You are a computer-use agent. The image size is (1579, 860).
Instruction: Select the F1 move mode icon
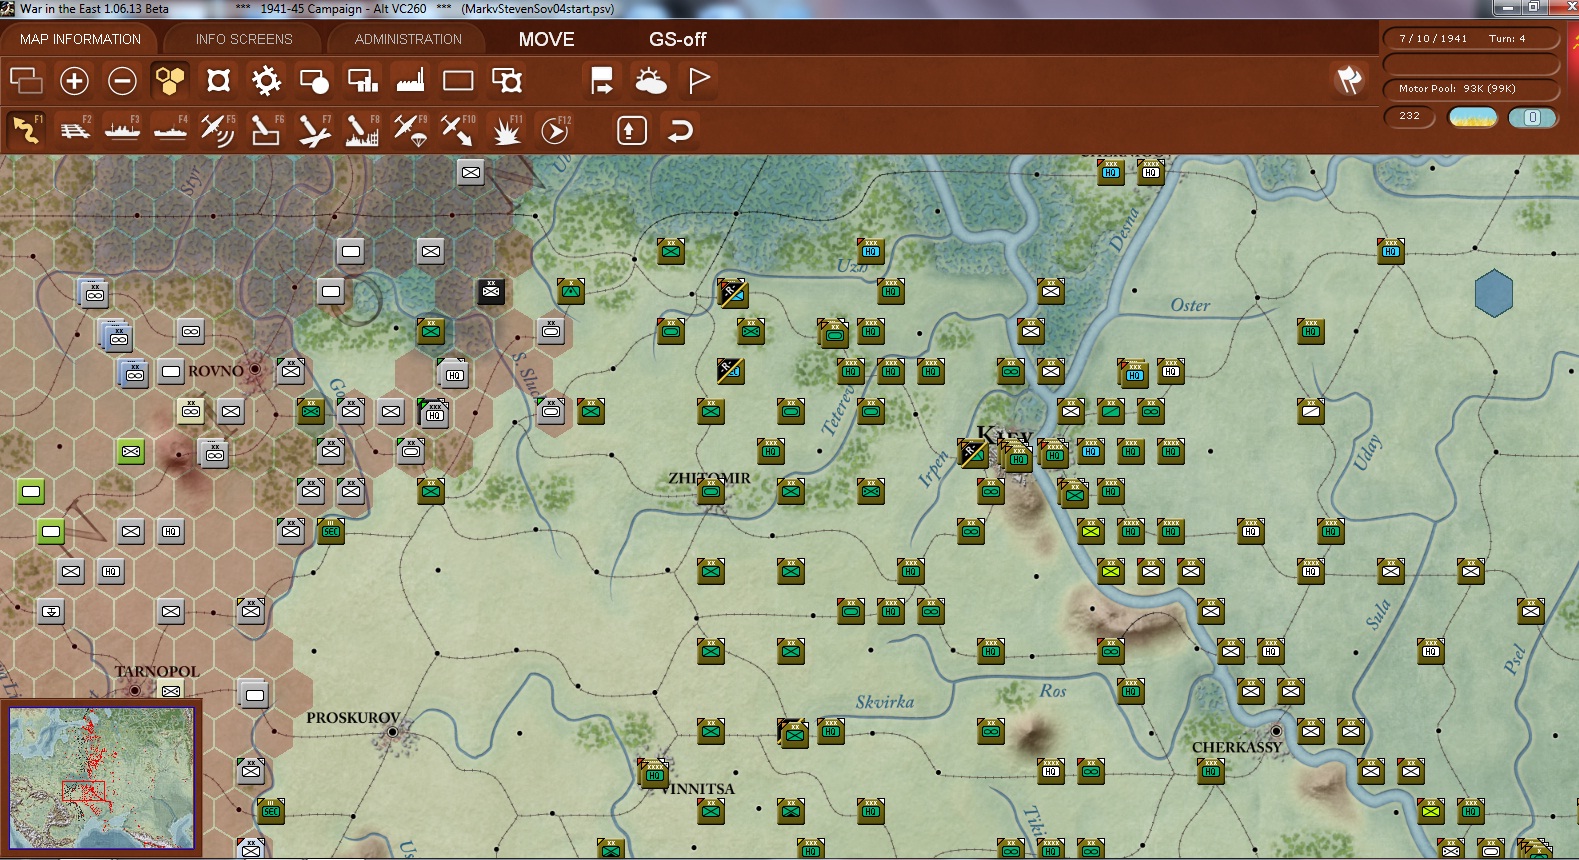(x=26, y=130)
